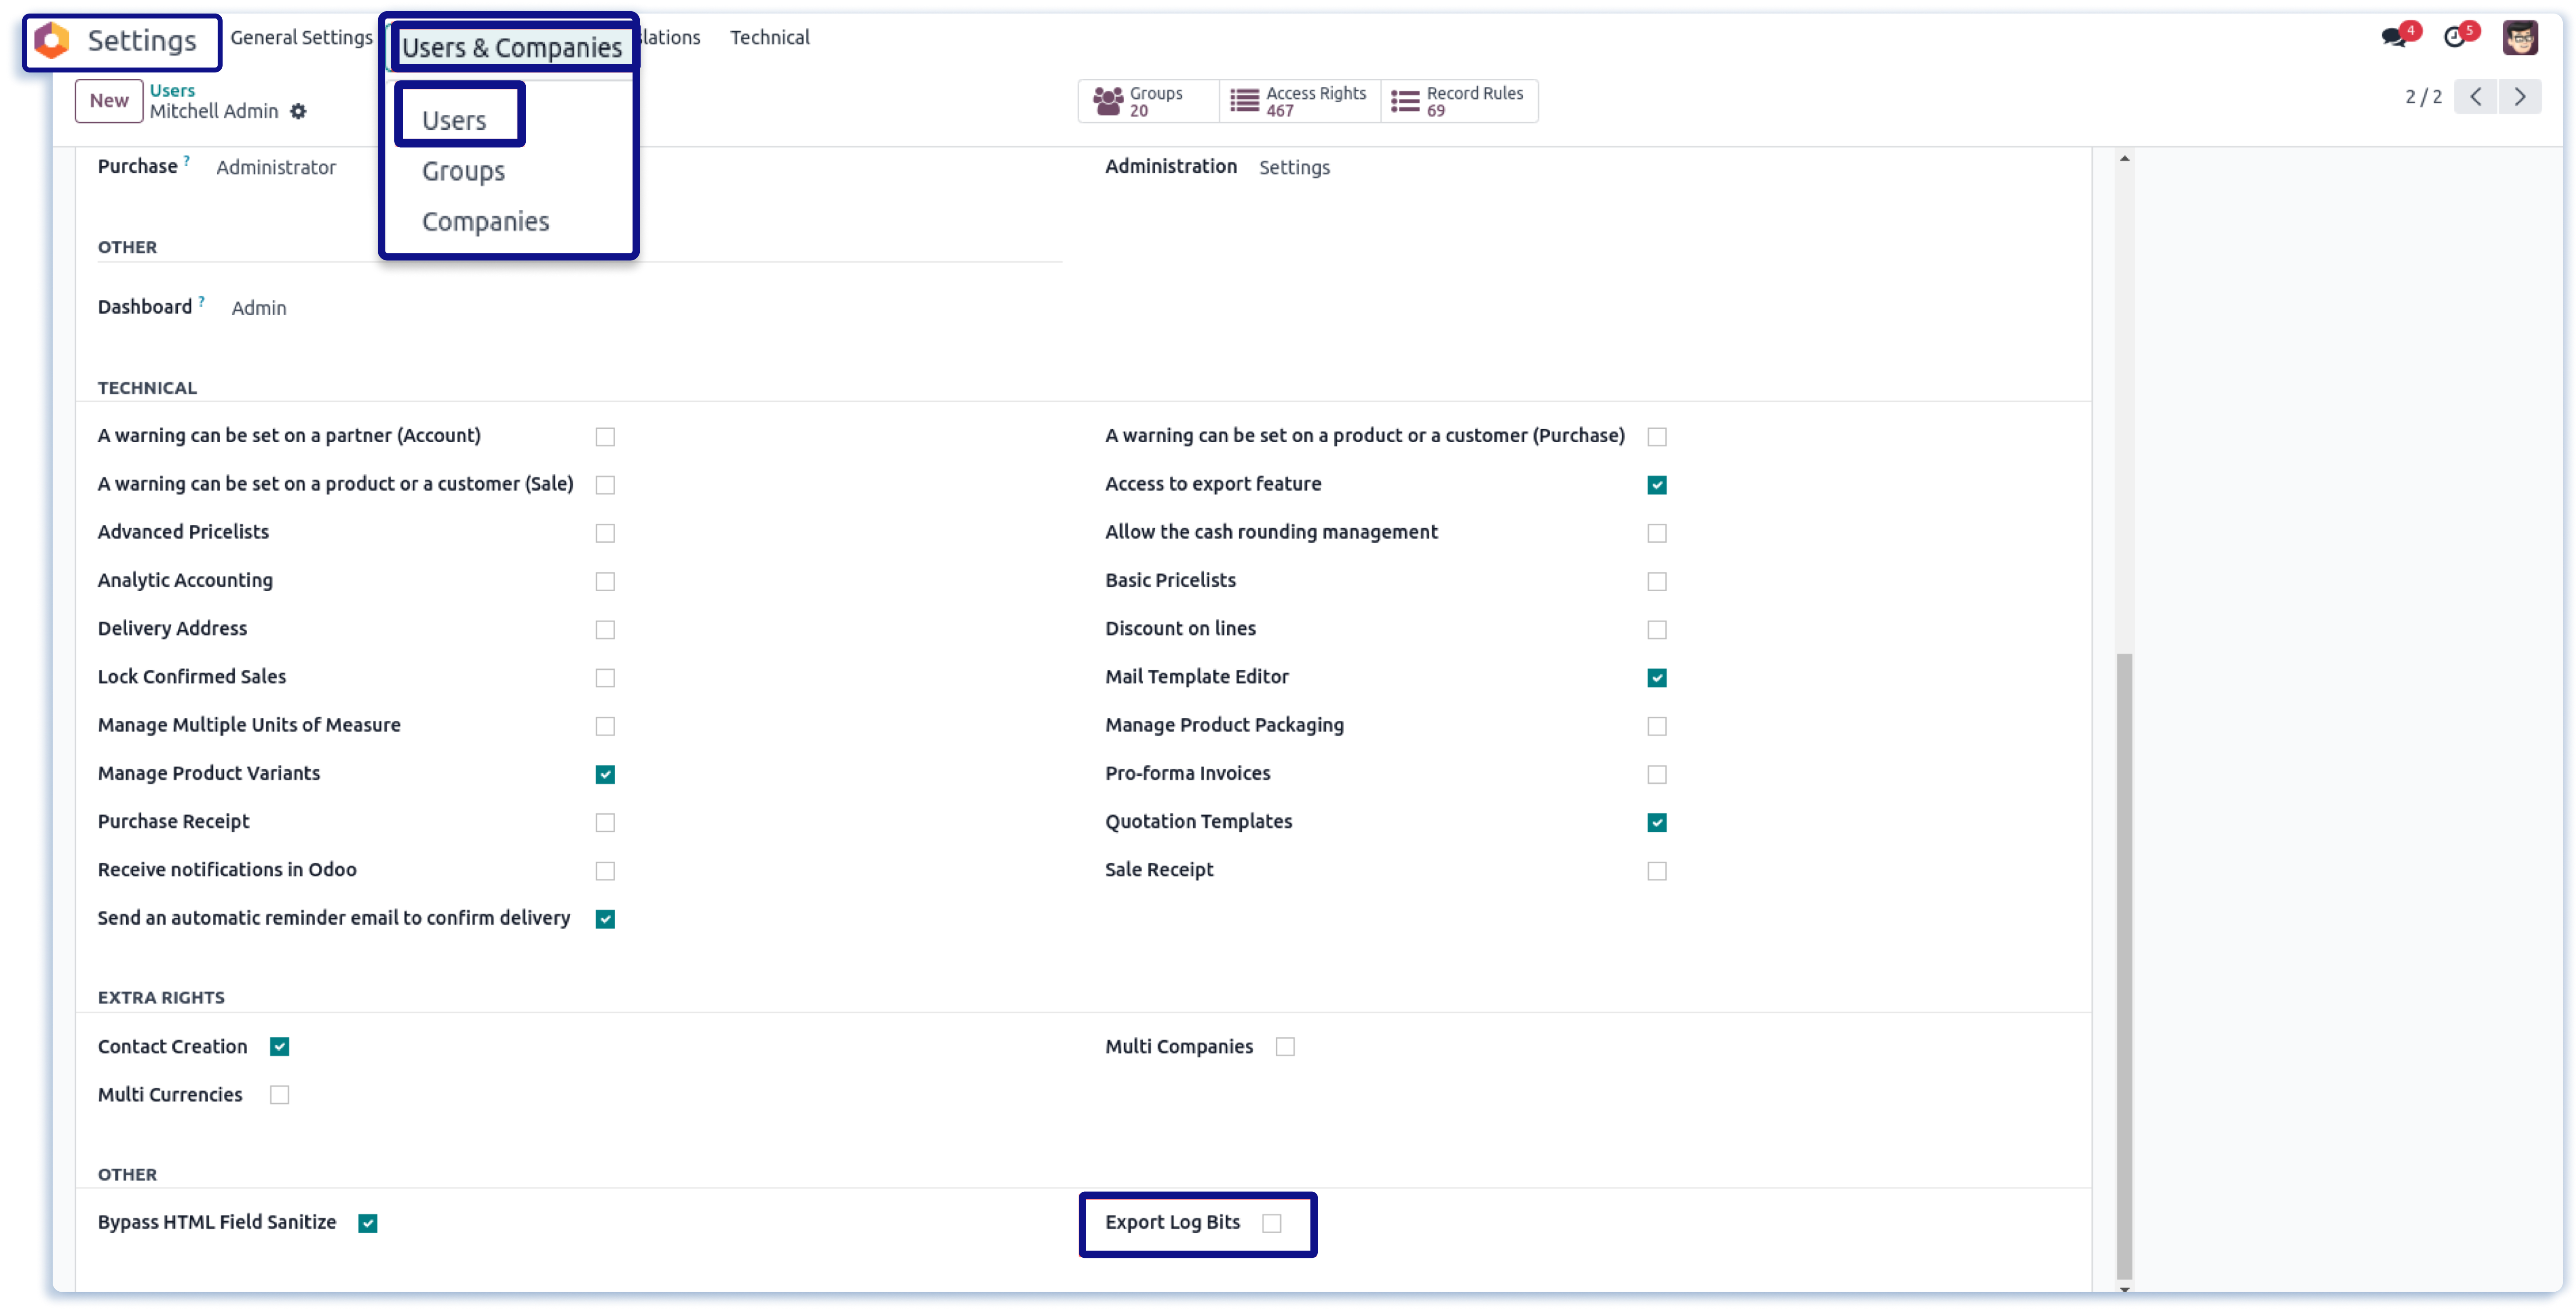
Task: Open Dashboard field Admin selection
Action: point(259,309)
